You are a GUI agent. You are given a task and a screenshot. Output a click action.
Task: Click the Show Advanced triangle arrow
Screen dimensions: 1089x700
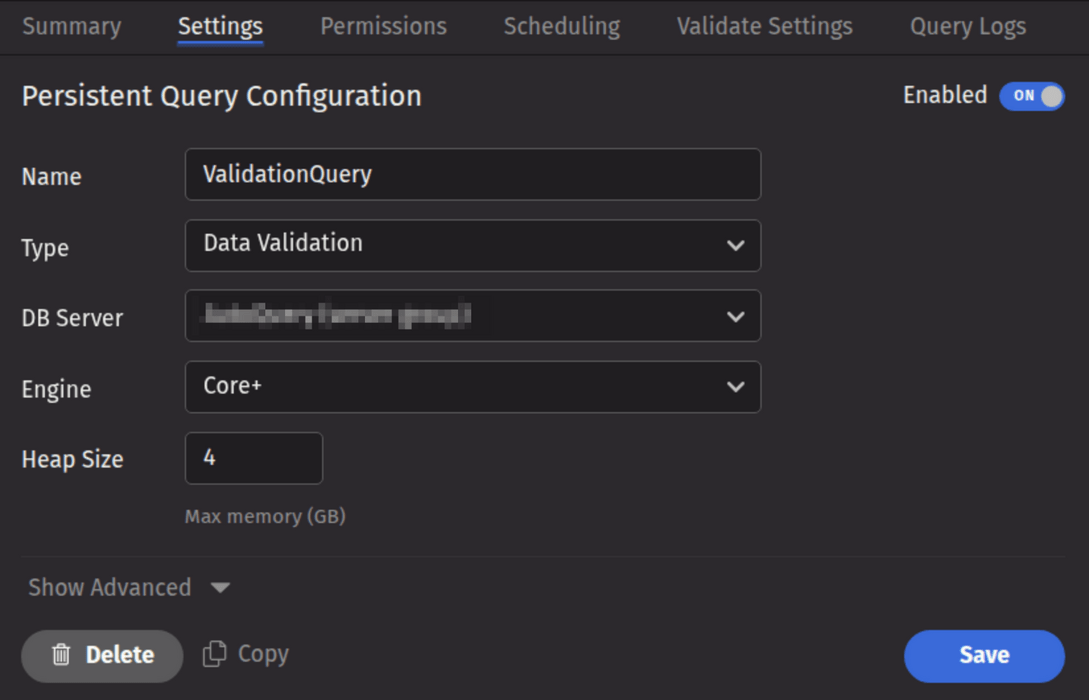point(221,588)
